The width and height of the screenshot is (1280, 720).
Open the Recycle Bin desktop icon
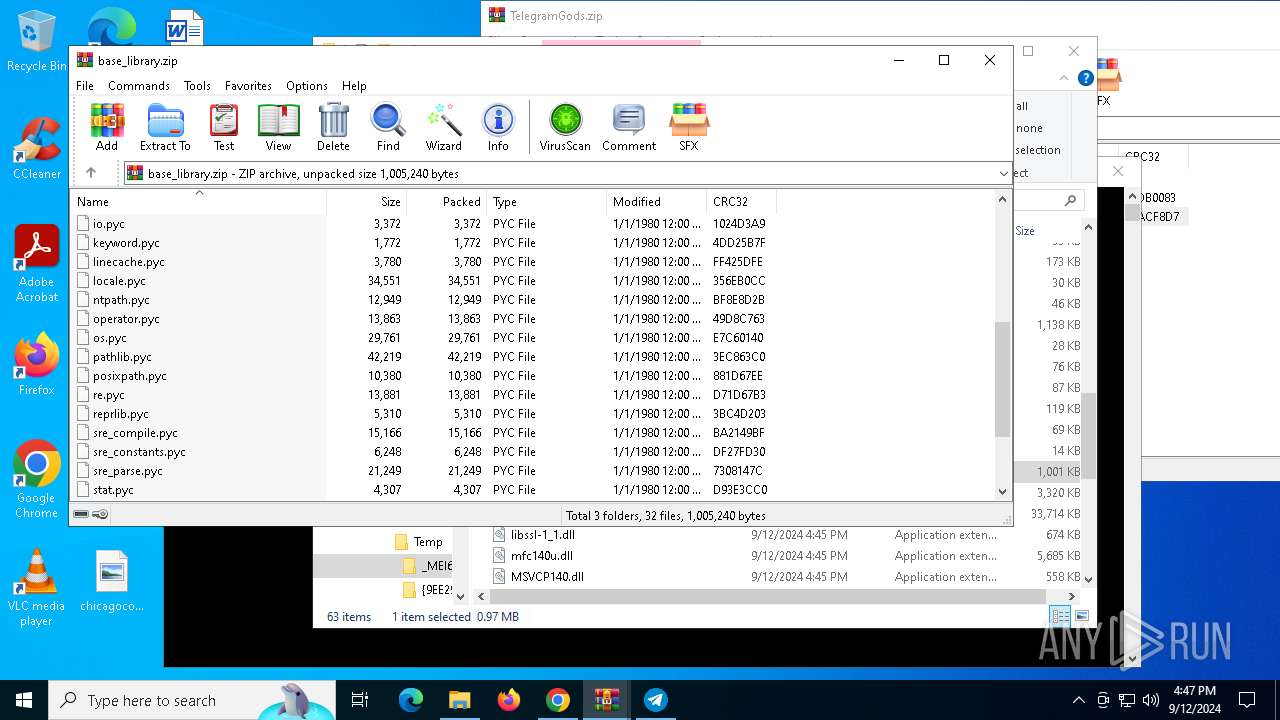tap(36, 42)
